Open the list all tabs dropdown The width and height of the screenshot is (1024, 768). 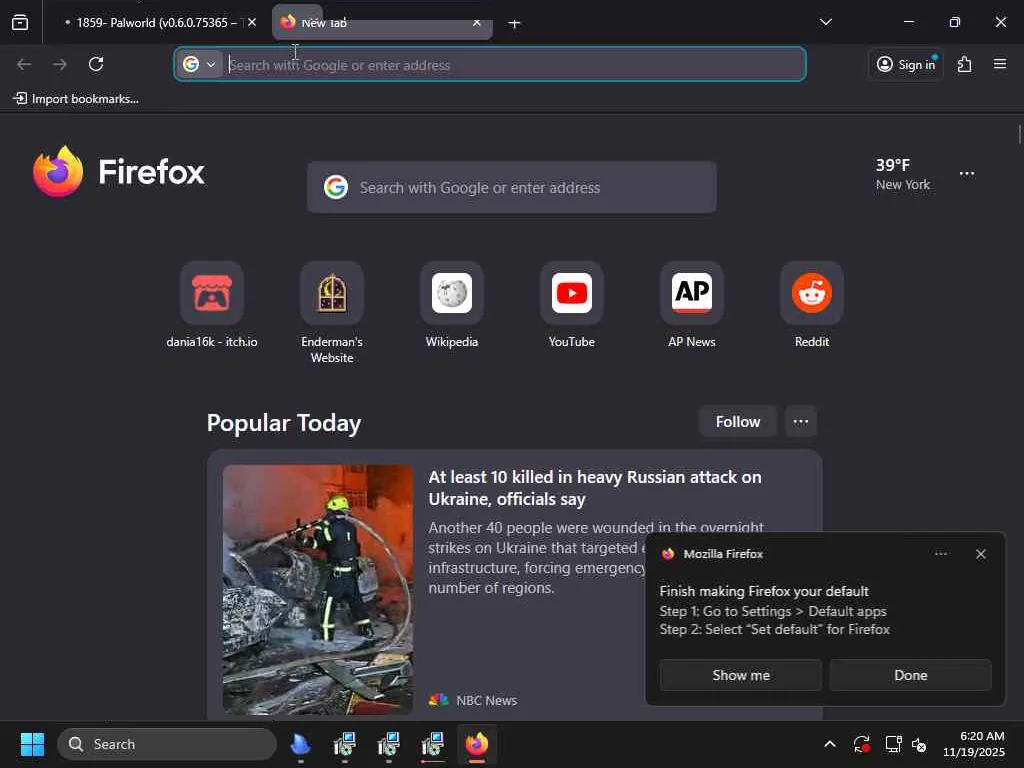point(826,23)
